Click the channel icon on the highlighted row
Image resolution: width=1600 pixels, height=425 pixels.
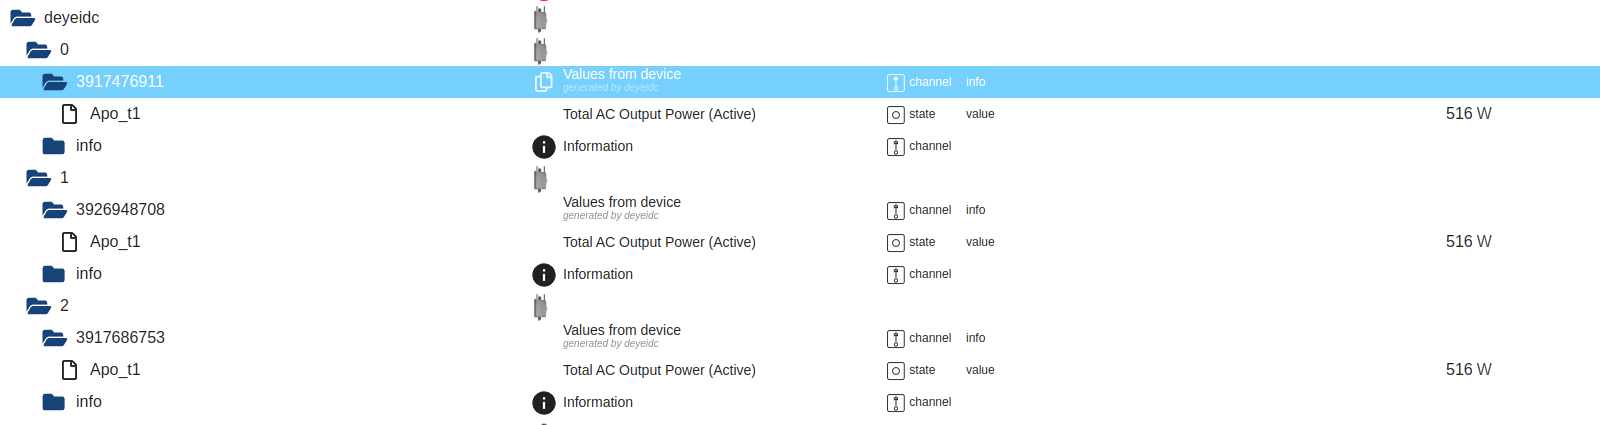click(x=896, y=83)
